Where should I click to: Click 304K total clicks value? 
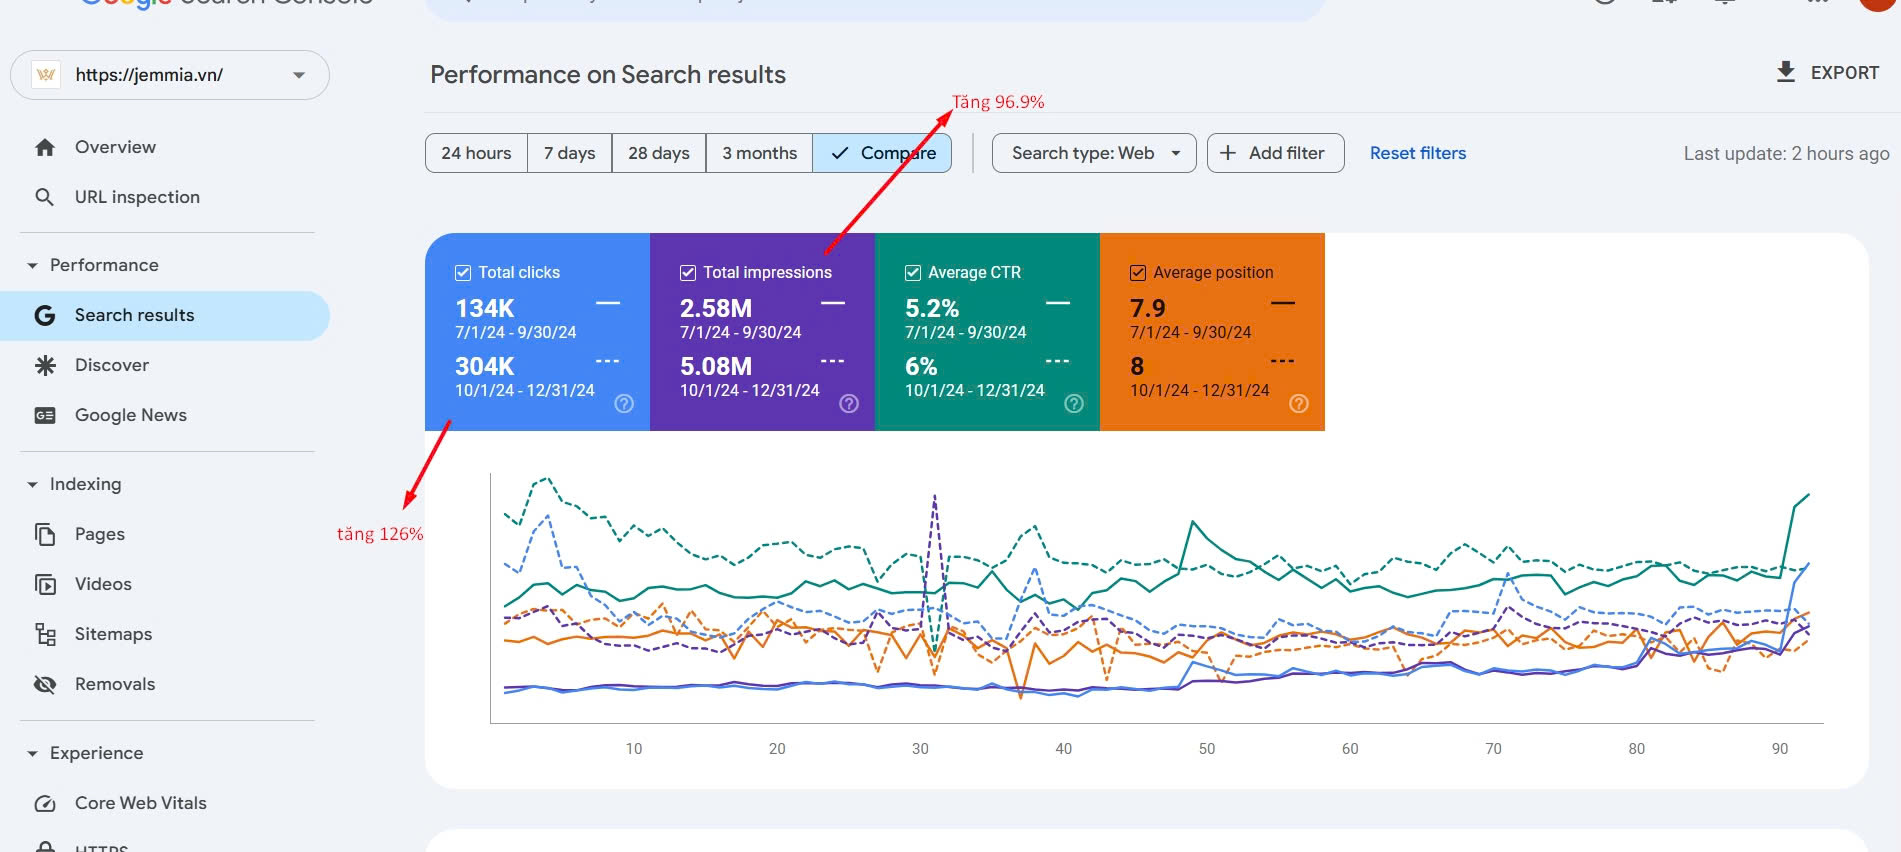[x=485, y=366]
